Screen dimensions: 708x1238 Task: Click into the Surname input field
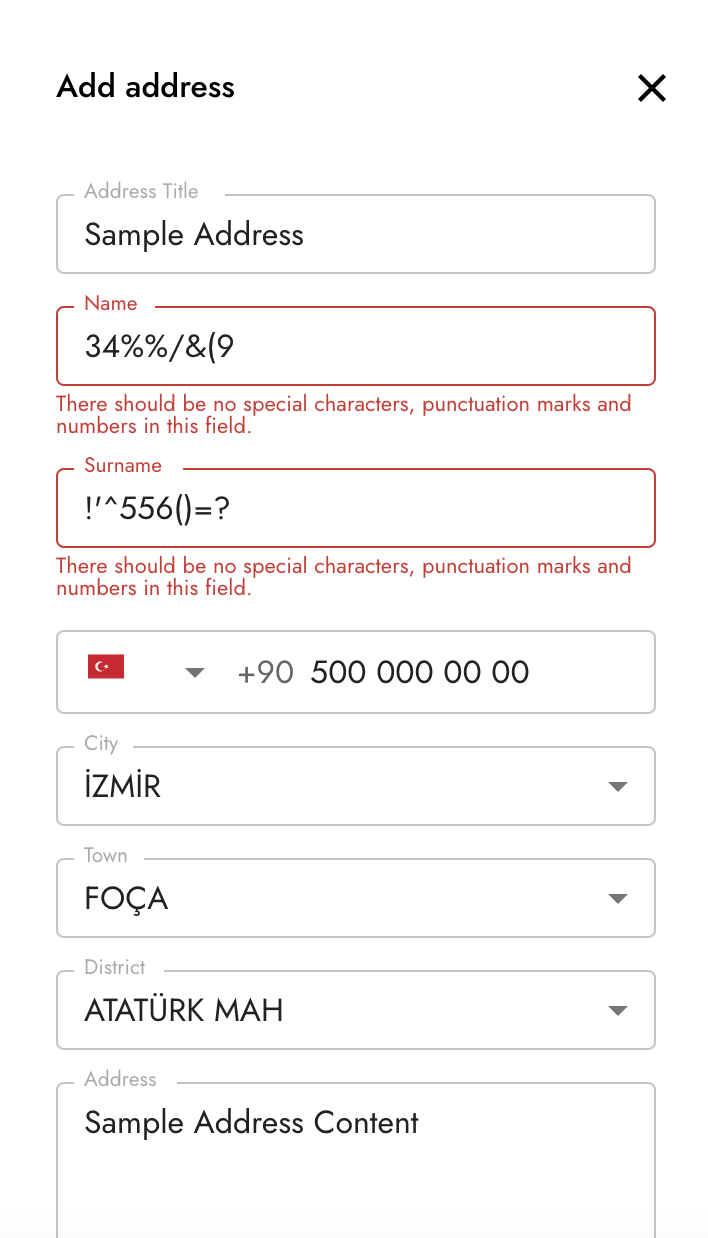355,509
